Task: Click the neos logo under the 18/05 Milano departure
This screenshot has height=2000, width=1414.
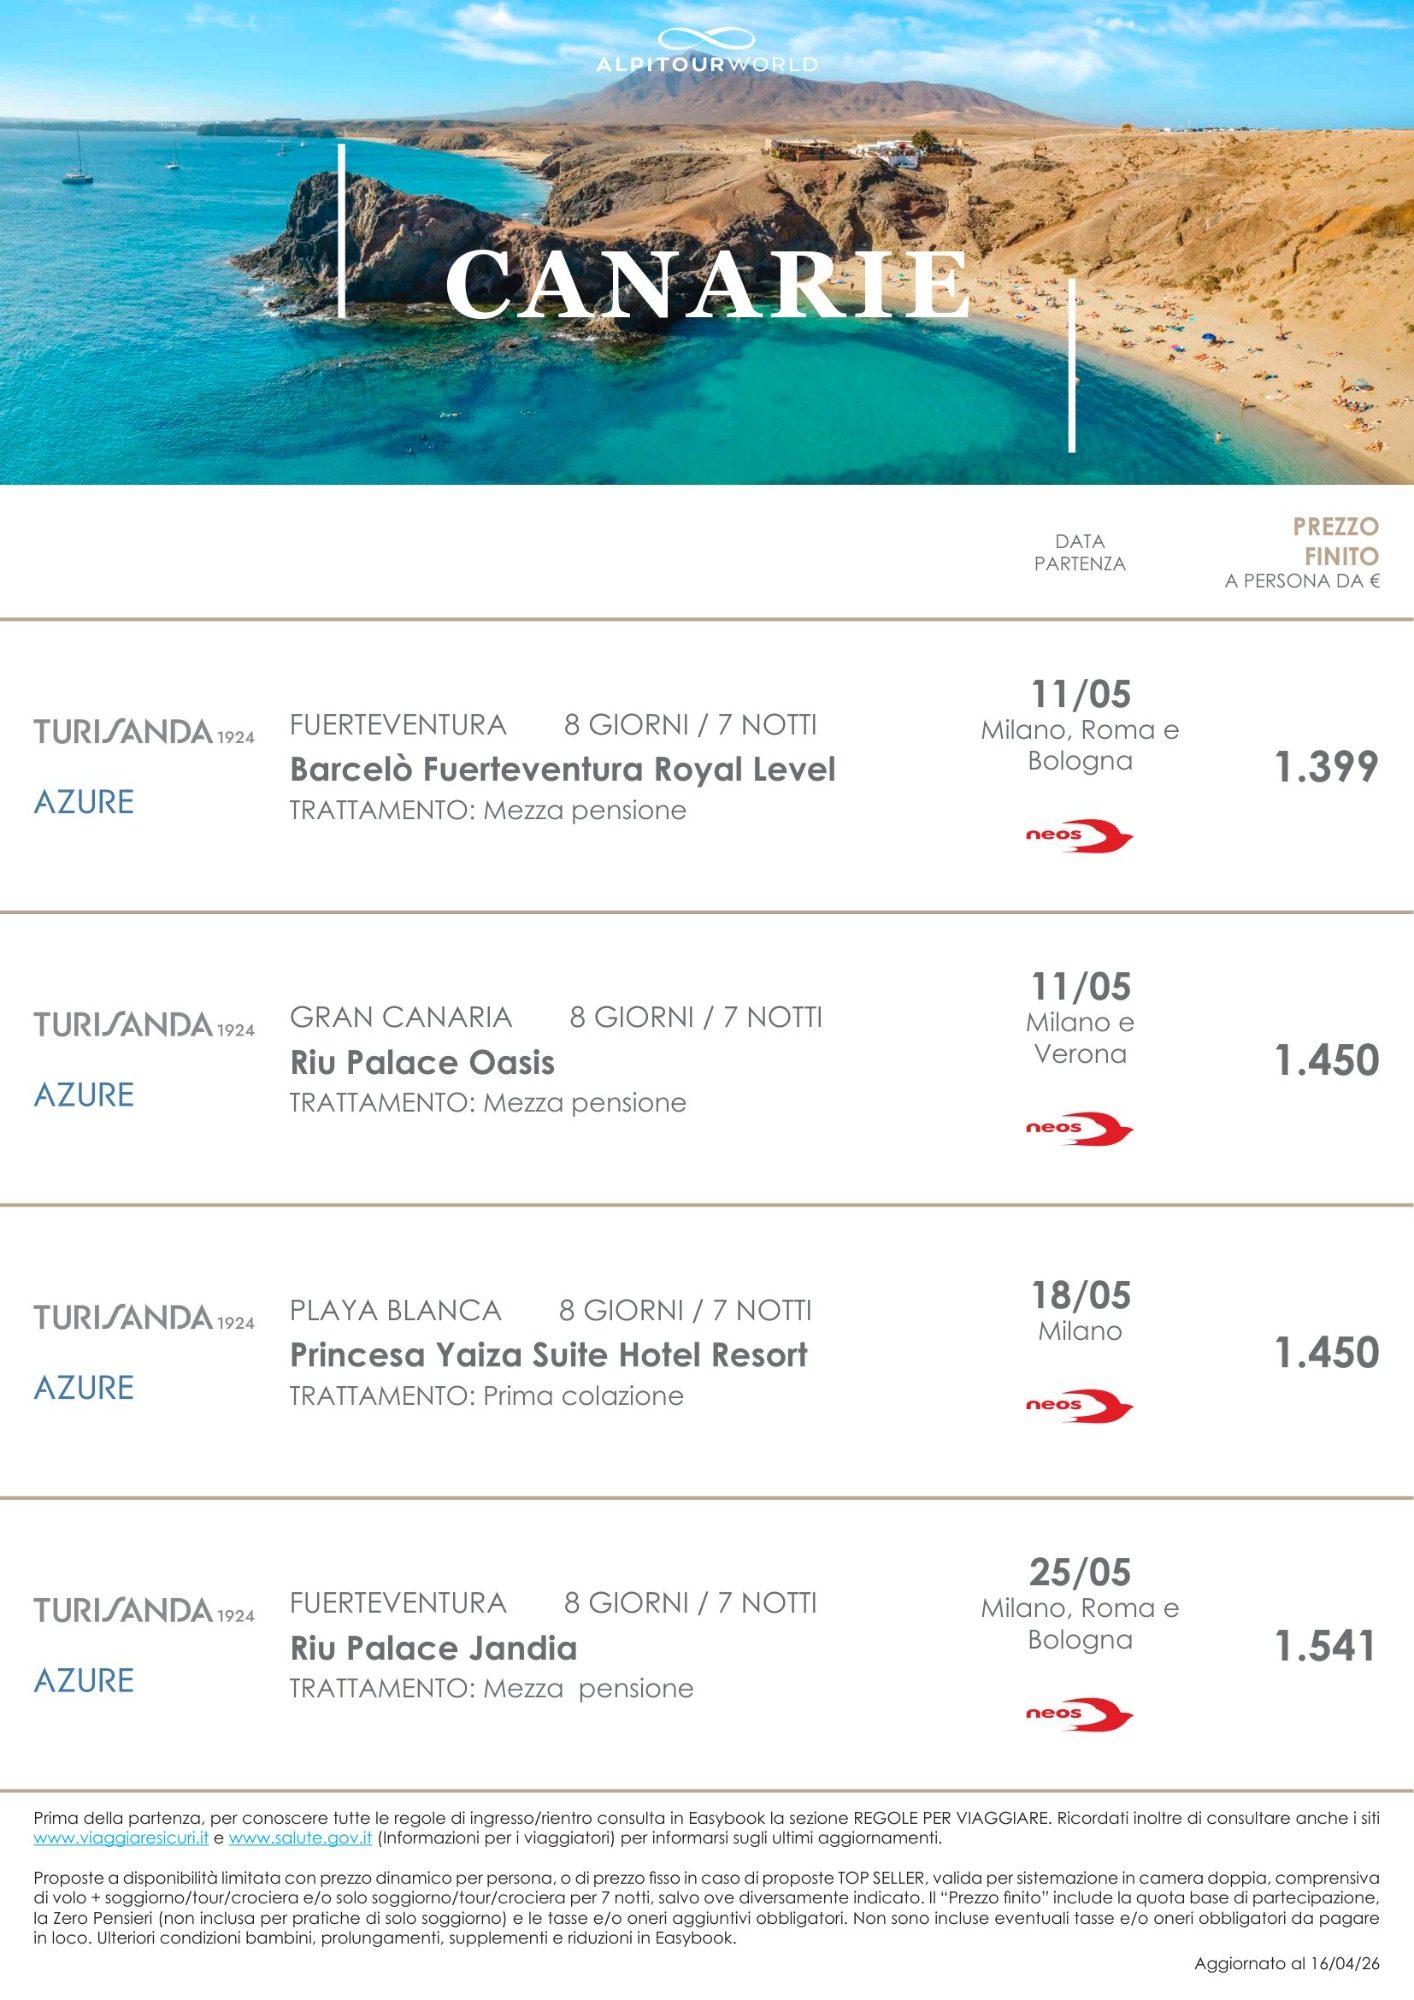Action: [1079, 1406]
